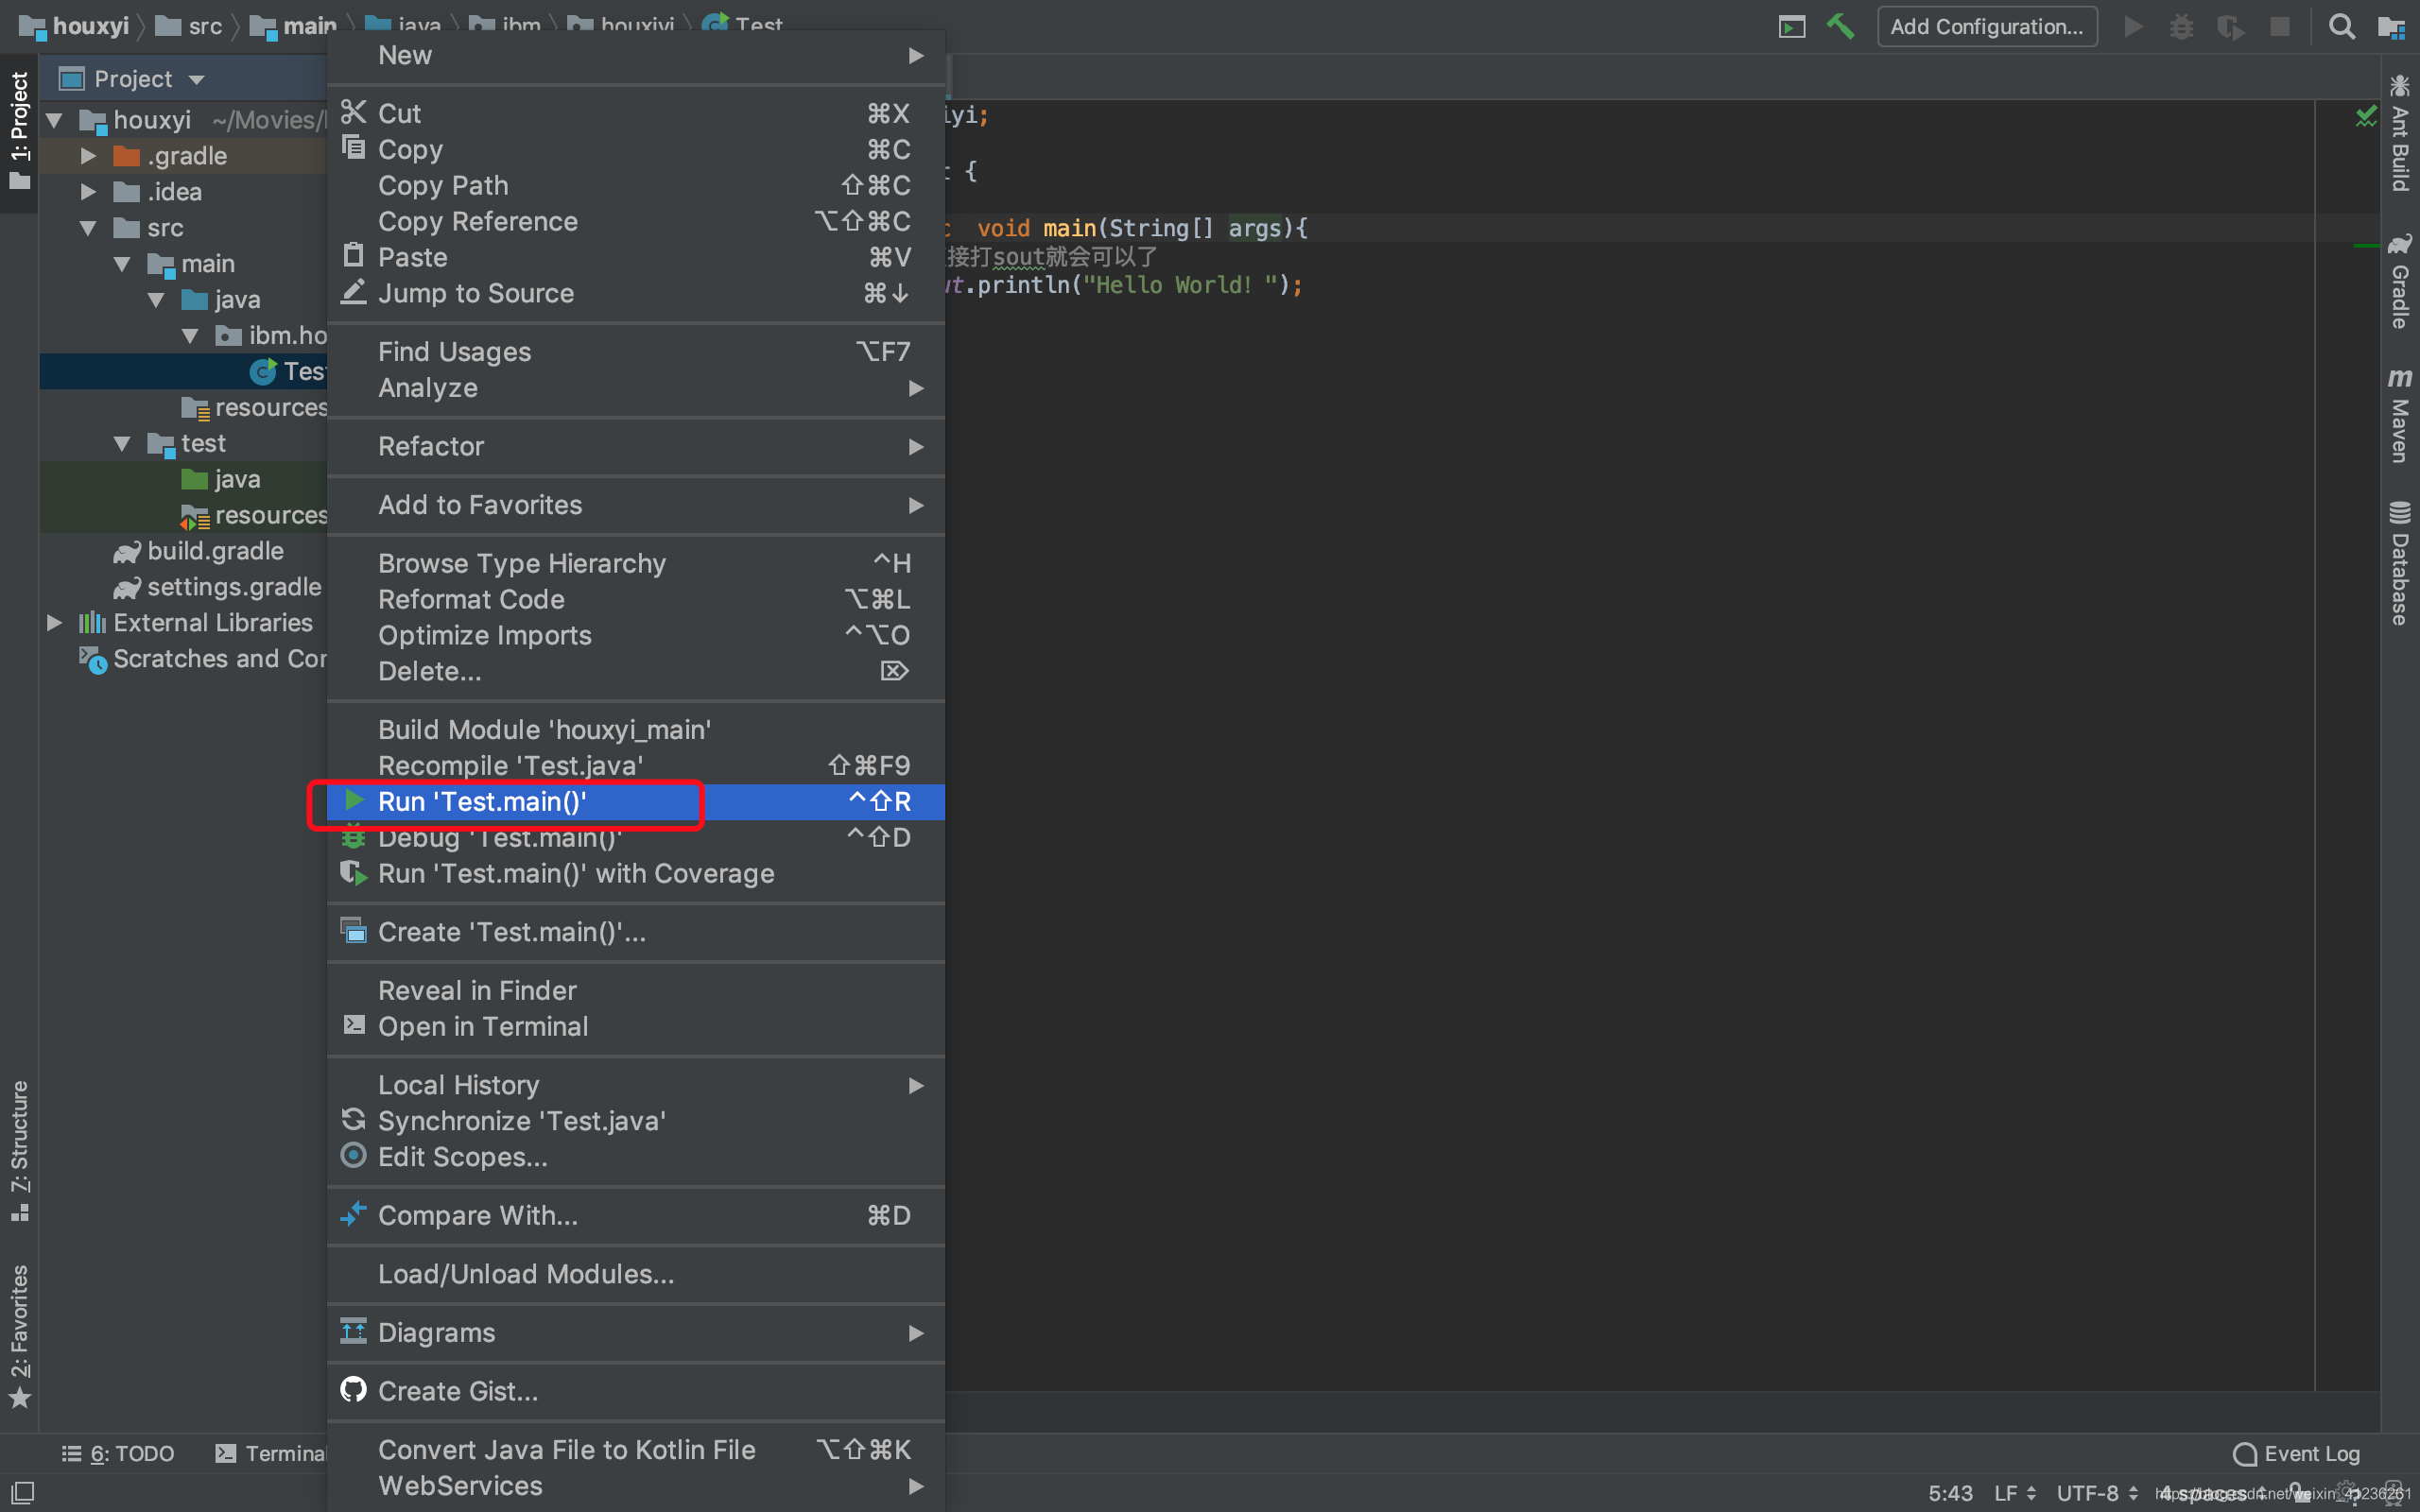Click the Build Project hammer icon
Screen dimensions: 2420x1512
click(1840, 26)
